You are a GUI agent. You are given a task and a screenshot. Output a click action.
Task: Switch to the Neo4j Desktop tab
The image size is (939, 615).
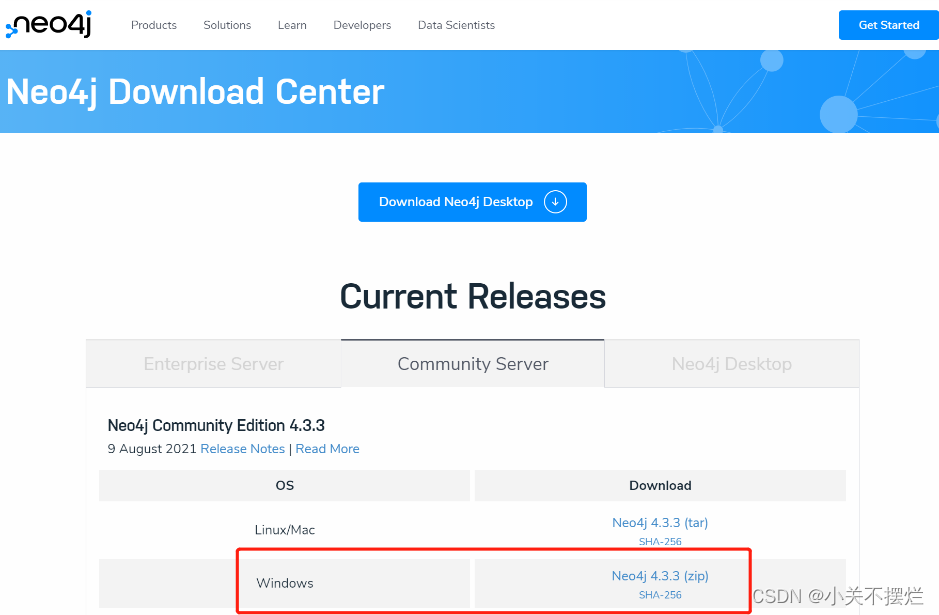[x=732, y=363]
